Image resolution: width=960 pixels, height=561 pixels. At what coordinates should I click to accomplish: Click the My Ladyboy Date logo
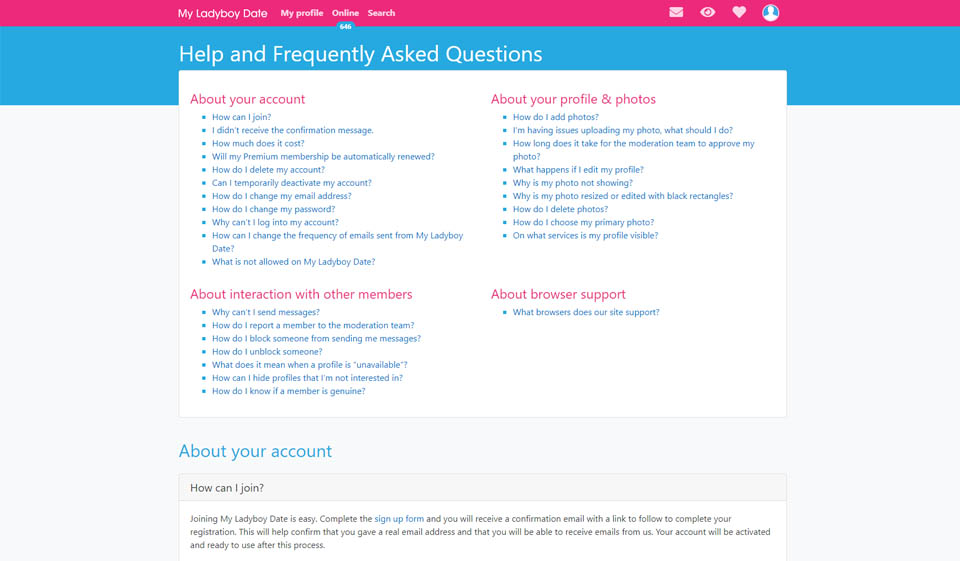(222, 13)
